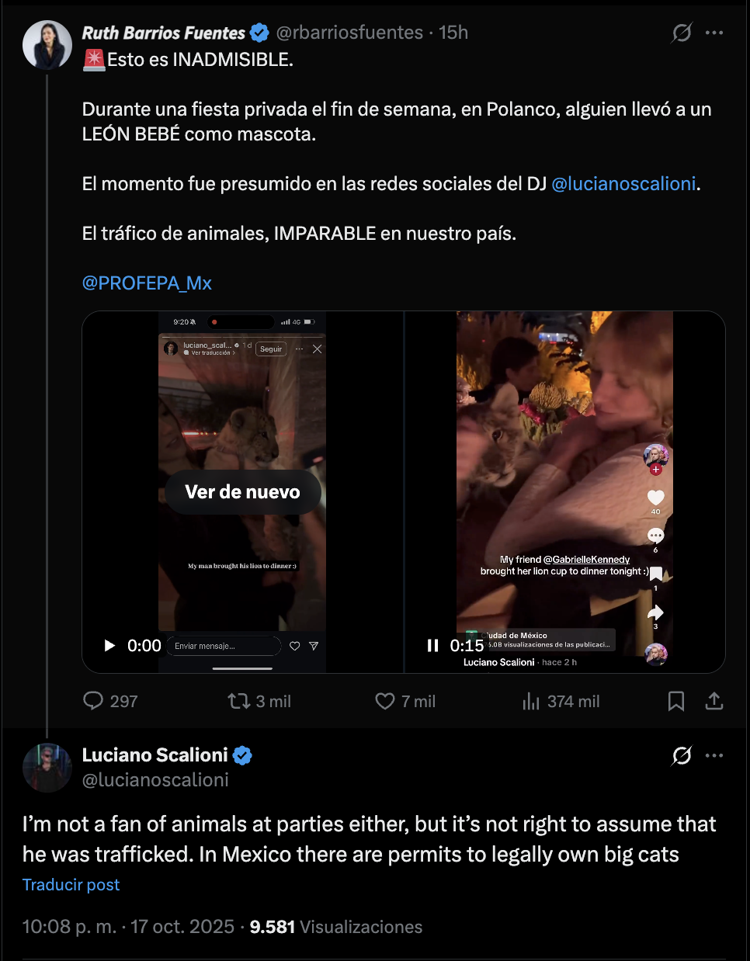Pause the right video at 0:15
Viewport: 750px width, 961px height.
click(433, 646)
